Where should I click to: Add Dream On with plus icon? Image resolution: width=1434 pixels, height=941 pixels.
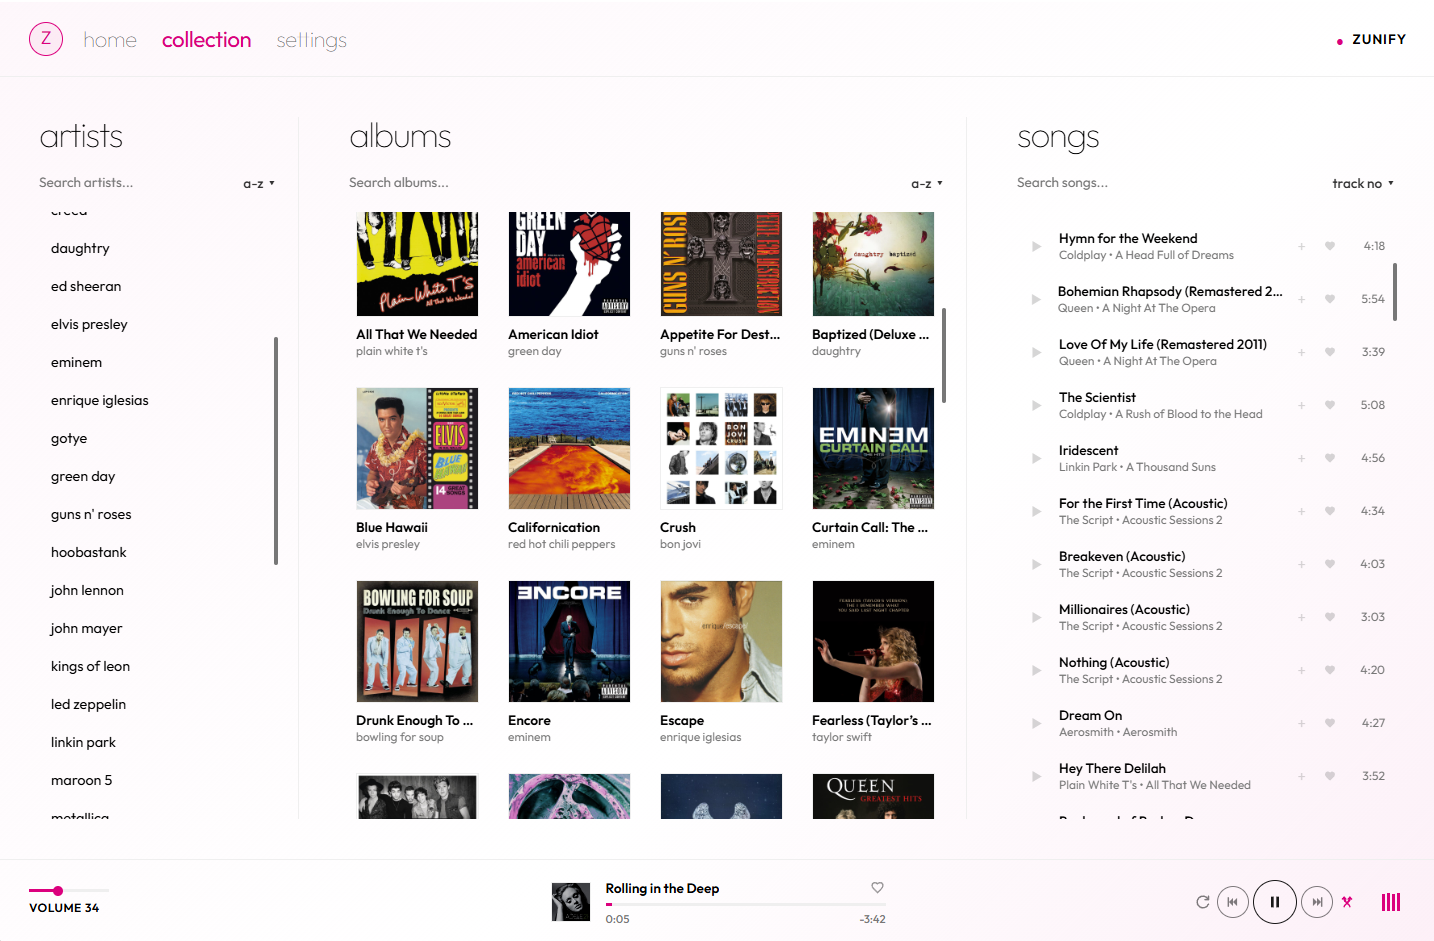click(1301, 723)
